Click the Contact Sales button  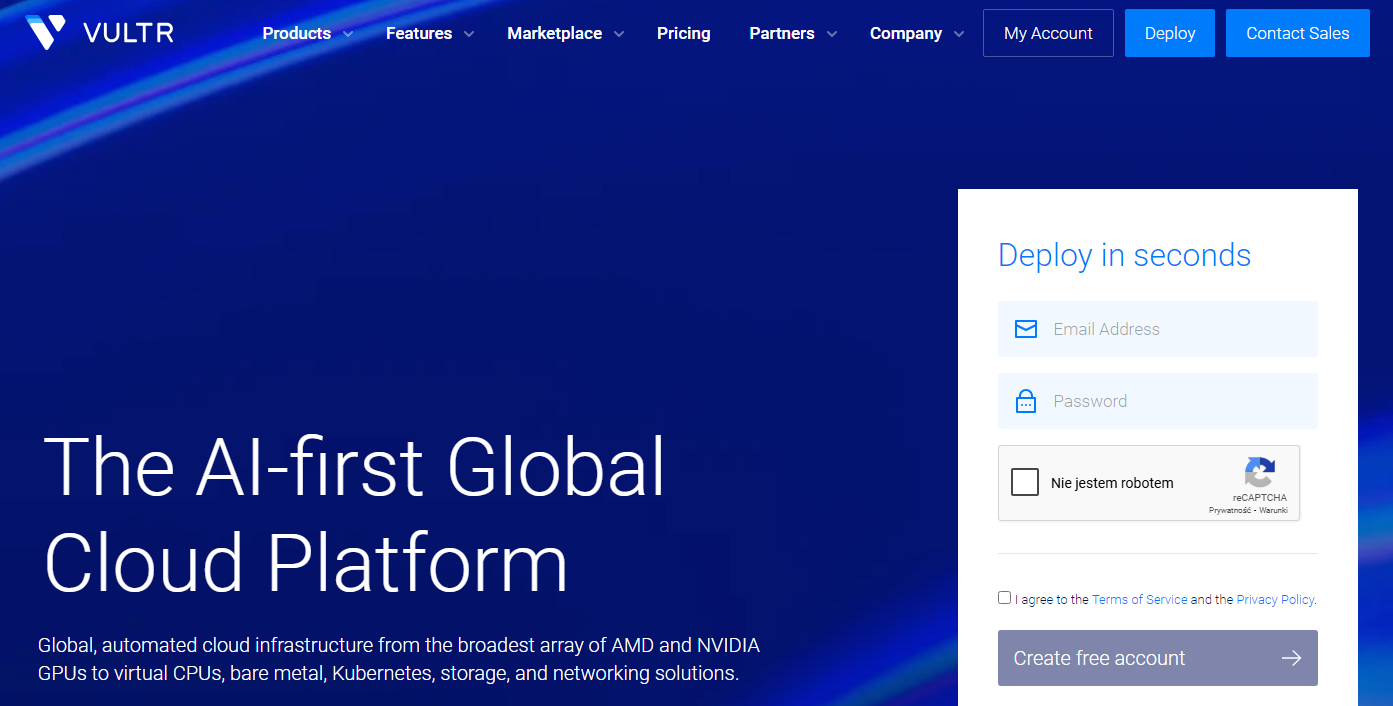[x=1297, y=33]
